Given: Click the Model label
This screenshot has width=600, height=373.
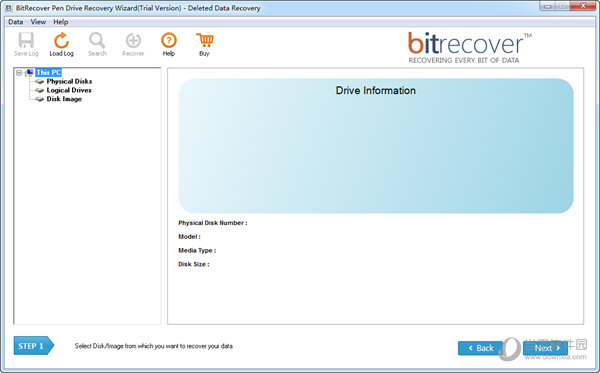Looking at the screenshot, I should click(189, 236).
